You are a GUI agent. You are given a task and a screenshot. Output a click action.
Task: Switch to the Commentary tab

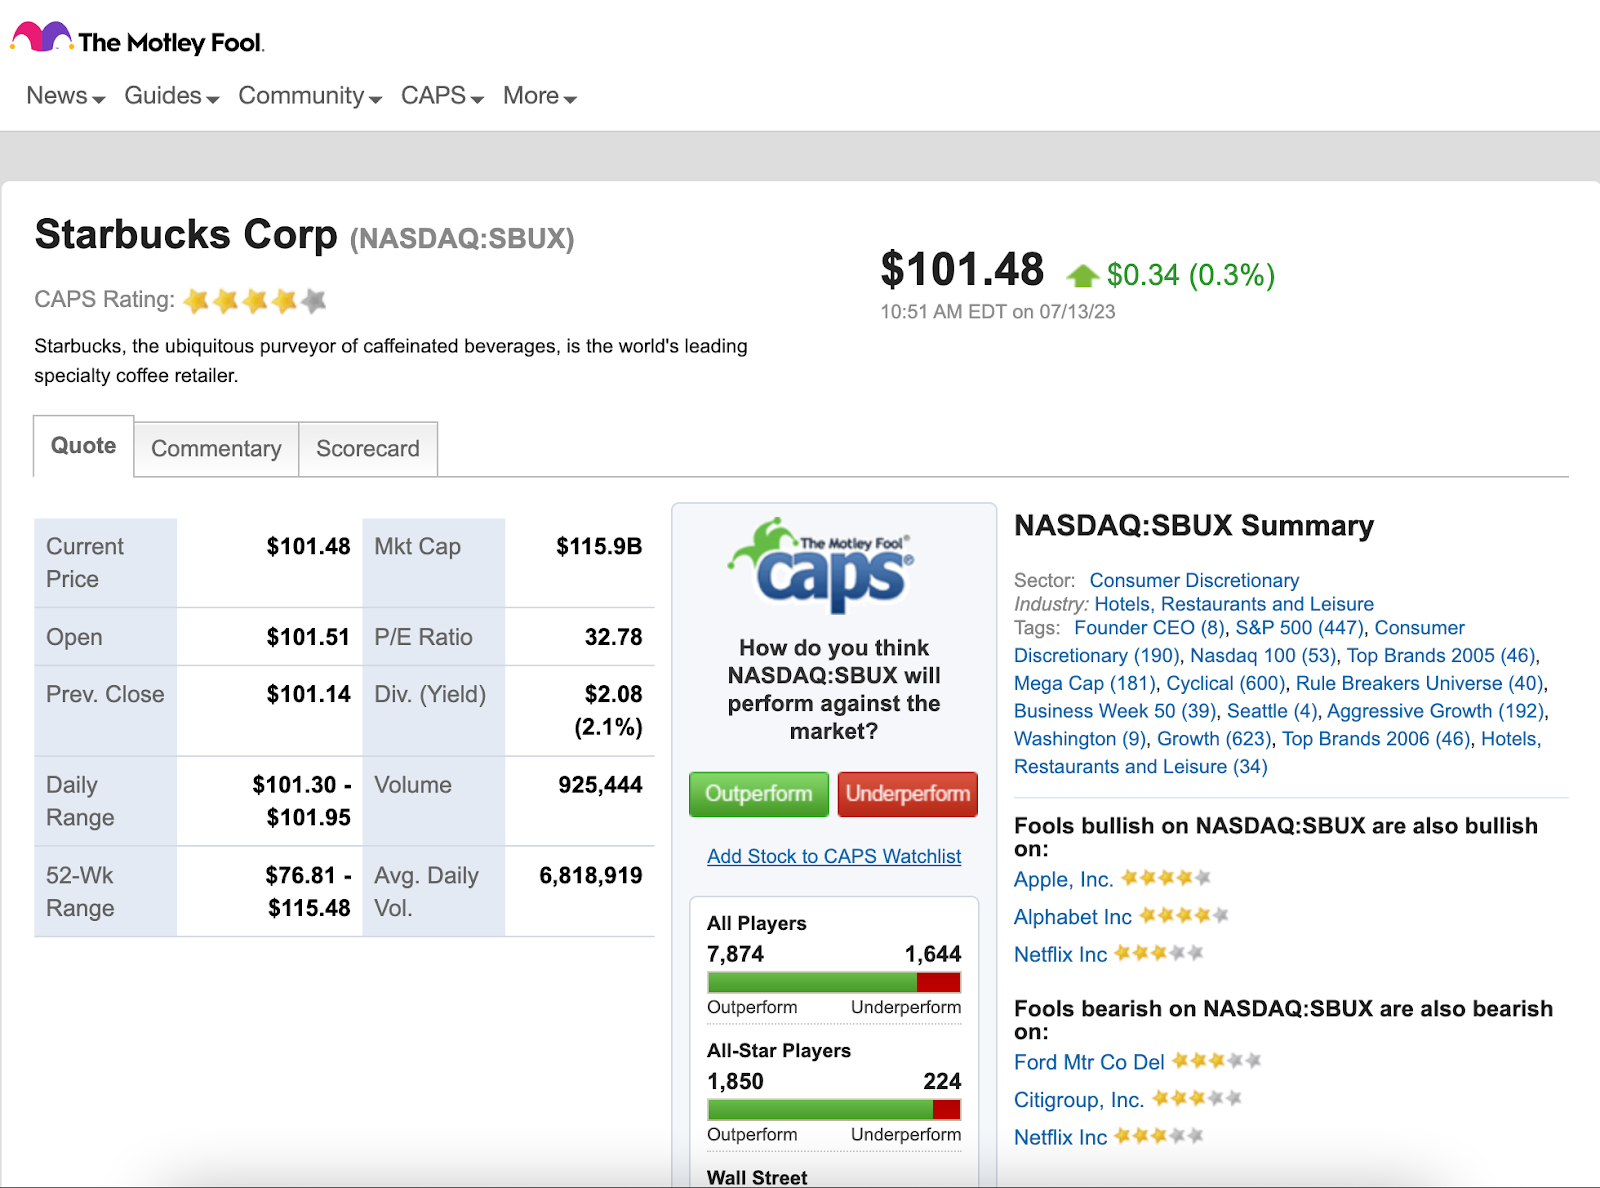(x=216, y=449)
